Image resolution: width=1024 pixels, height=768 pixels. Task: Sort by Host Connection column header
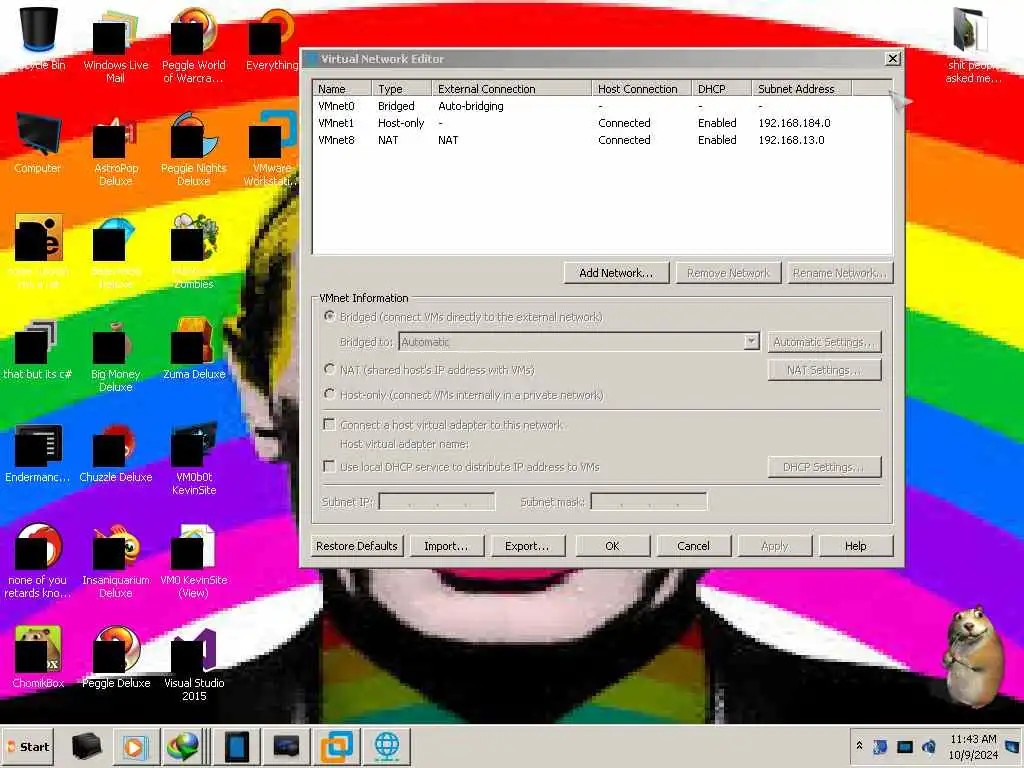(641, 88)
